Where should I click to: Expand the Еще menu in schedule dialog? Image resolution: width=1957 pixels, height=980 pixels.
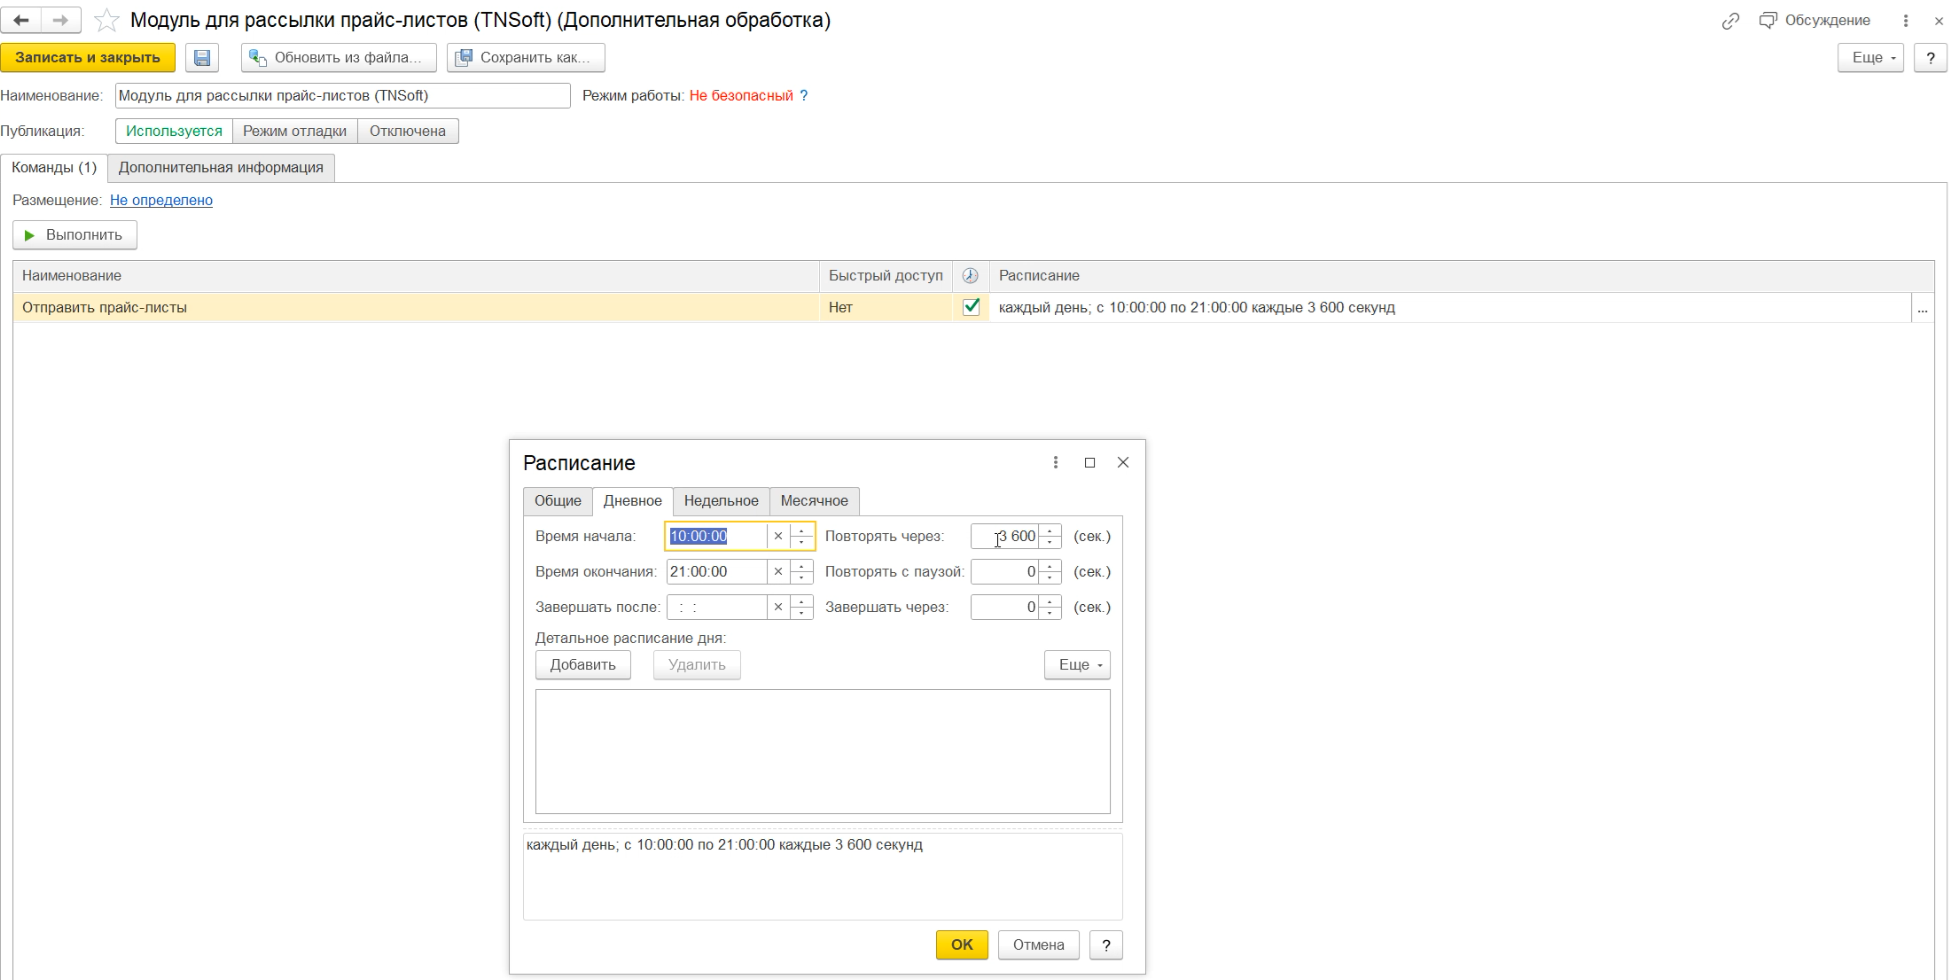click(1077, 665)
